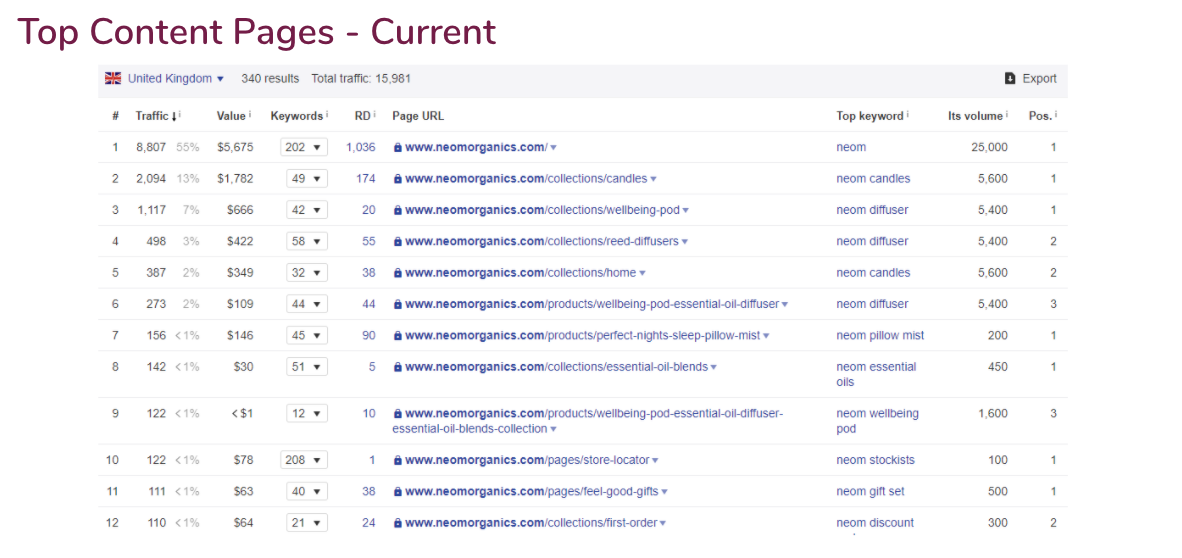Click the traffic value 8,807

(151, 148)
